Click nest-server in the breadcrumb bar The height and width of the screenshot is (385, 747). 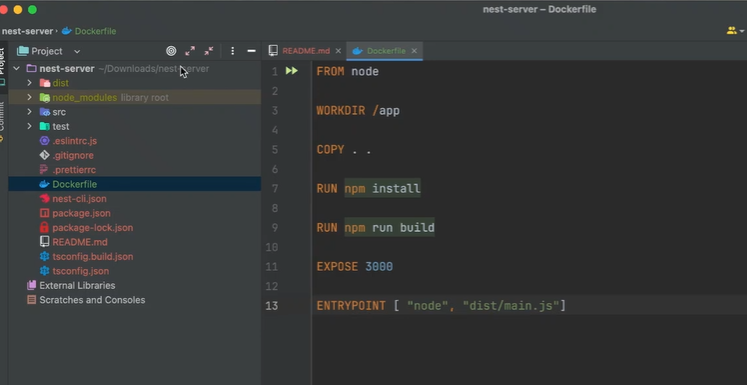27,31
